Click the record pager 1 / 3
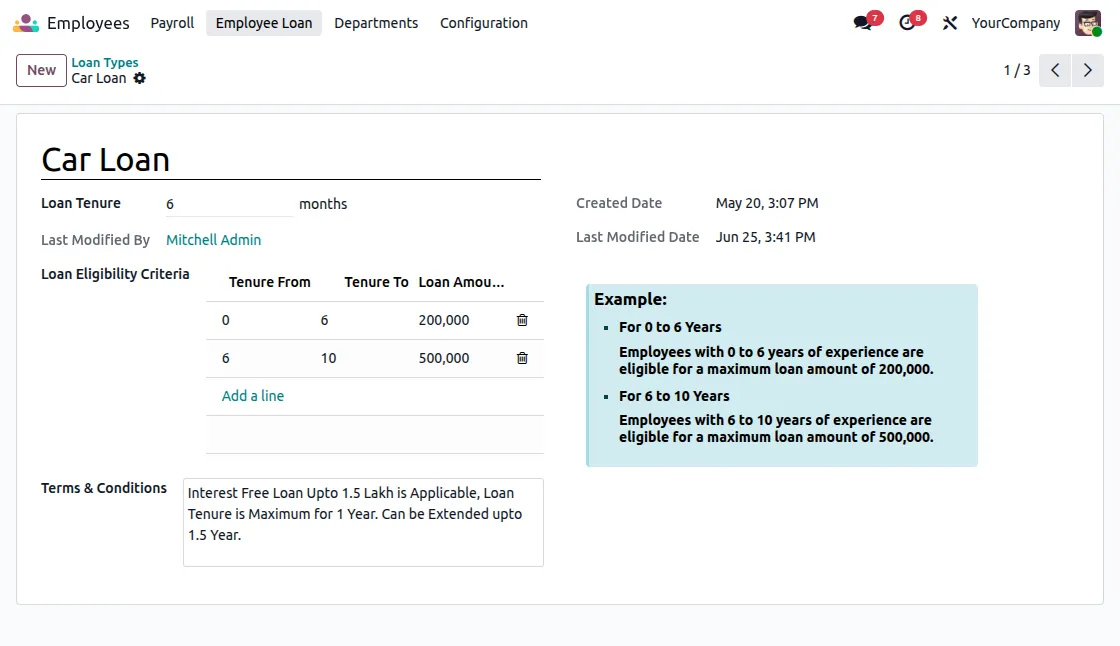This screenshot has height=646, width=1120. [x=1016, y=70]
